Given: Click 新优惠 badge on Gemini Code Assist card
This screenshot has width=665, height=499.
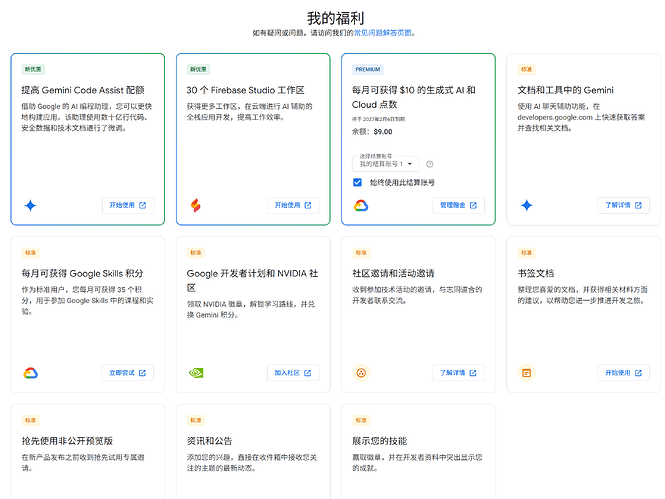Looking at the screenshot, I should (33, 69).
